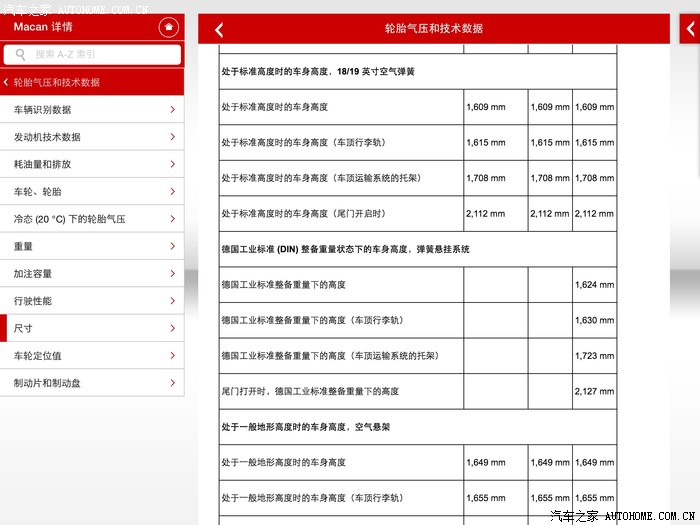Click the Macan 详情 title text
This screenshot has height=525, width=700.
(43, 27)
